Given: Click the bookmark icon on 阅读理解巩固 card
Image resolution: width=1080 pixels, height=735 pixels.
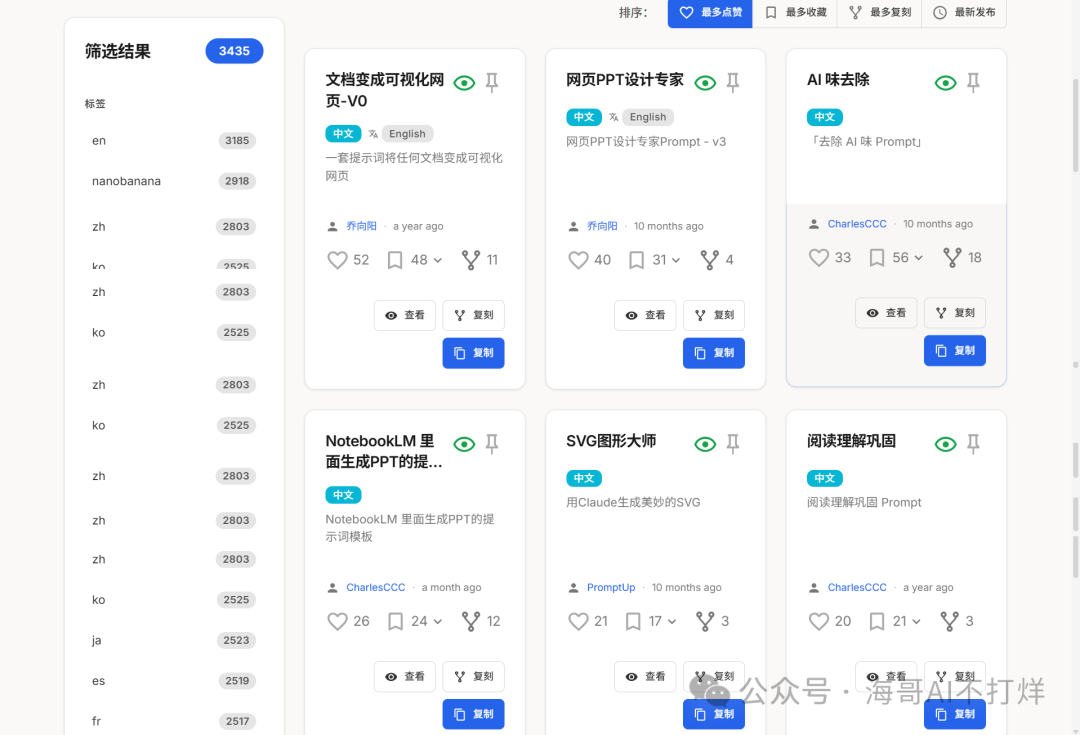Looking at the screenshot, I should coord(877,621).
